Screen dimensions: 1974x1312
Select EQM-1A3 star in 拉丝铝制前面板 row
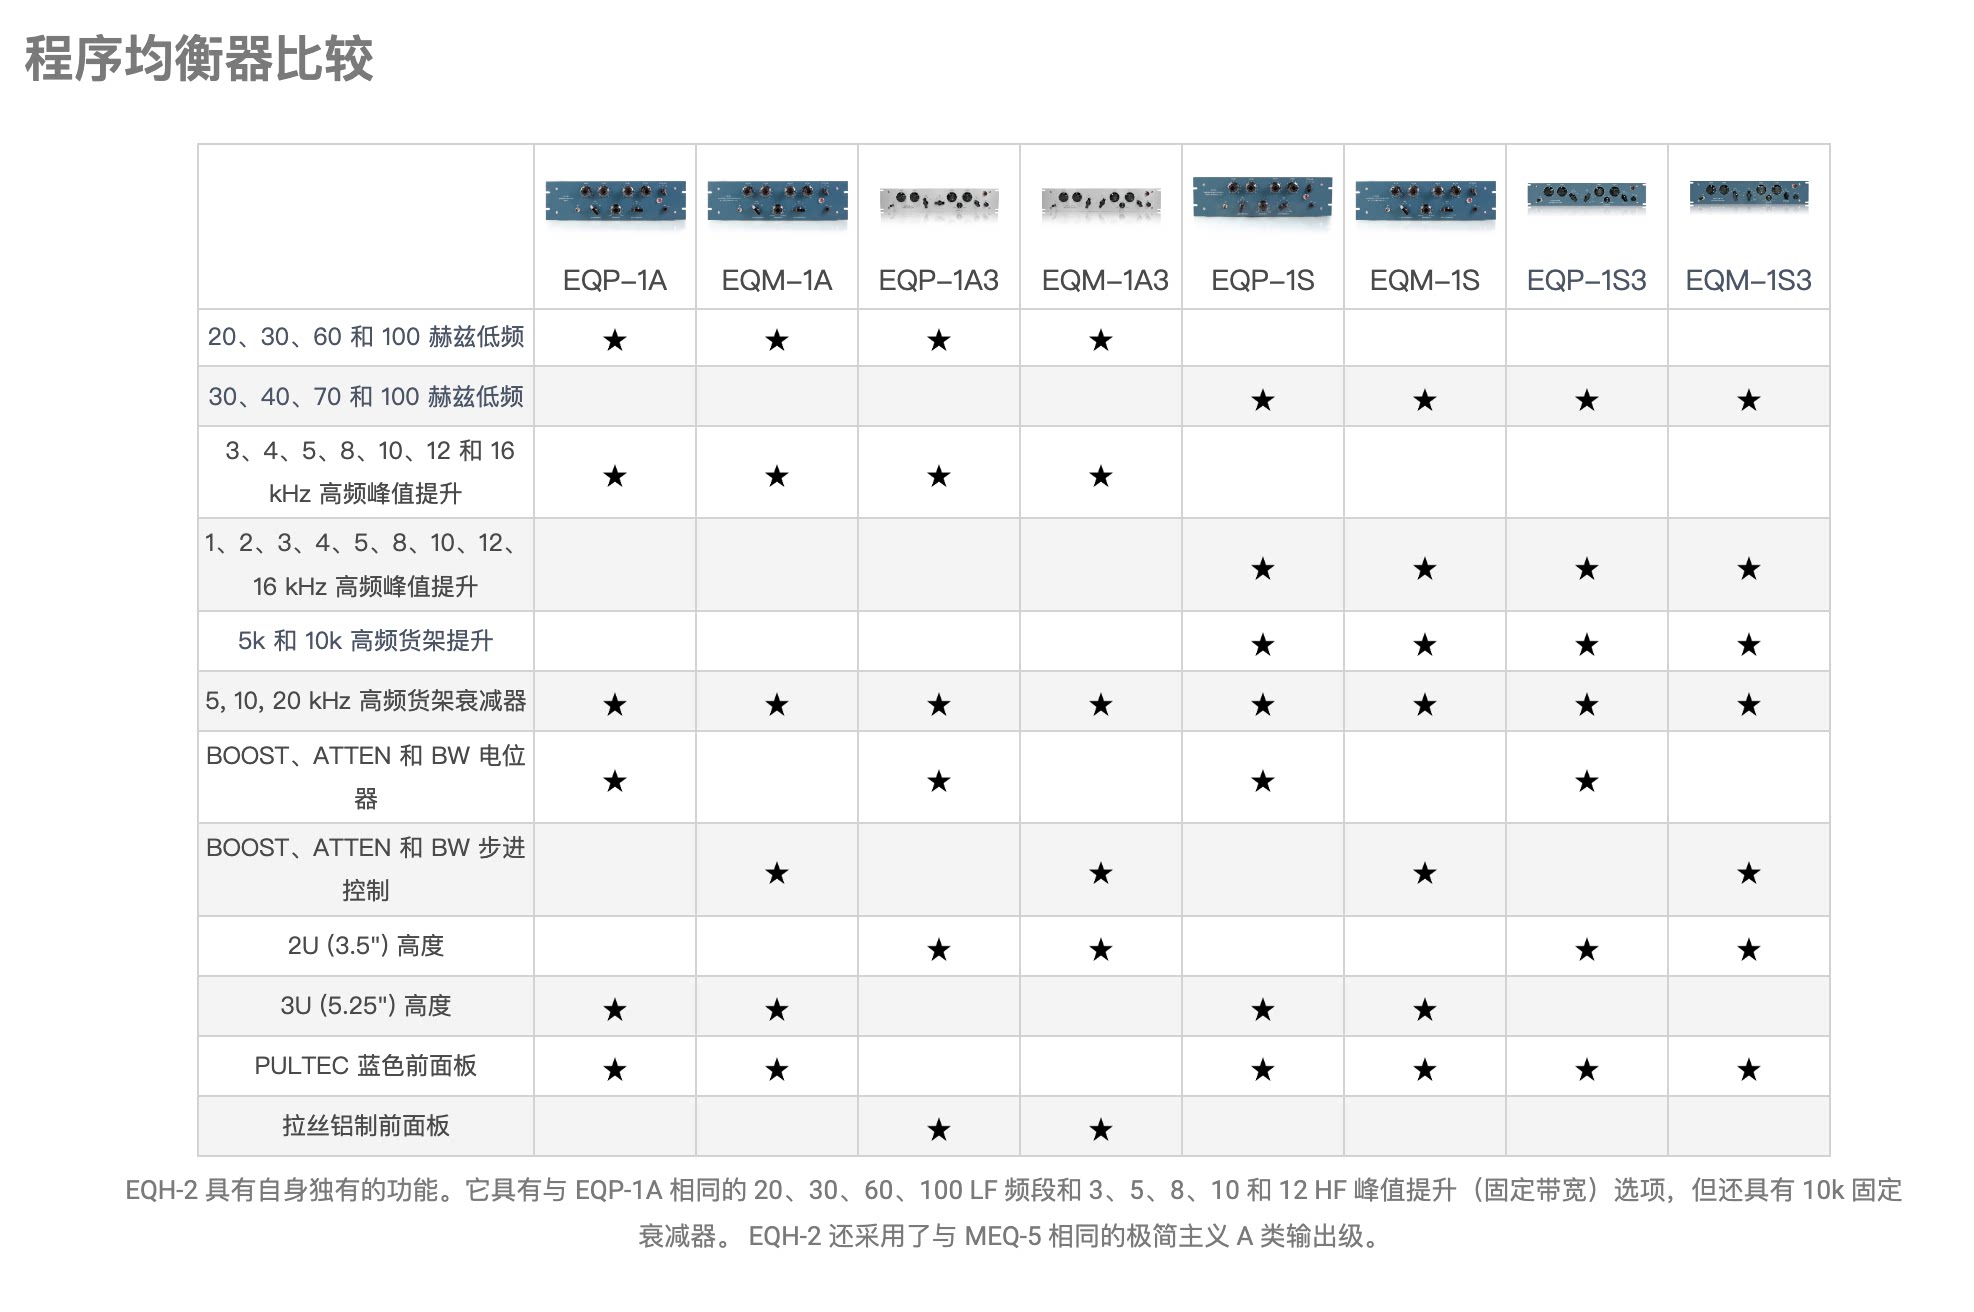pos(1101,1130)
